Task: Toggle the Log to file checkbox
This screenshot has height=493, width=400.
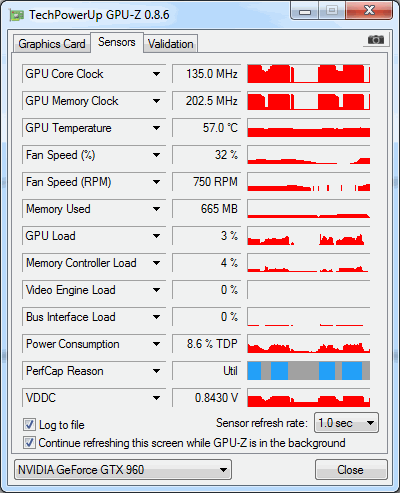Action: 29,425
